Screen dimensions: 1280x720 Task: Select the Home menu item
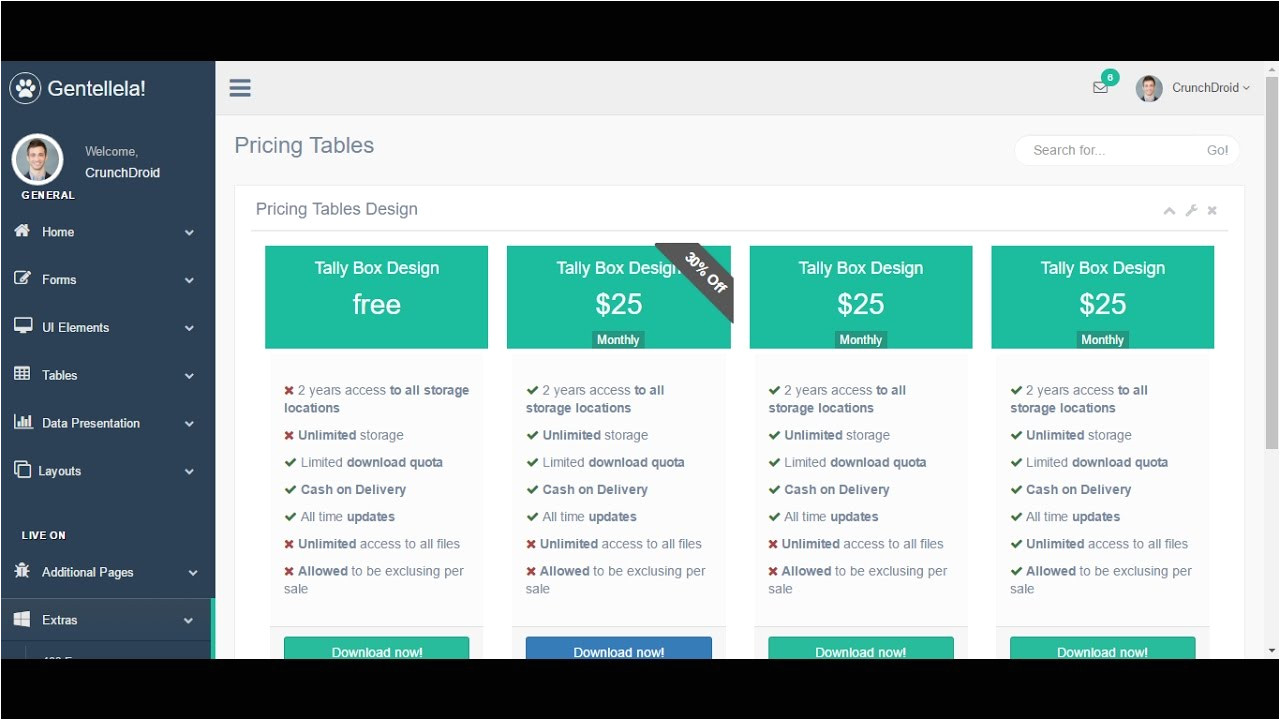[x=57, y=231]
